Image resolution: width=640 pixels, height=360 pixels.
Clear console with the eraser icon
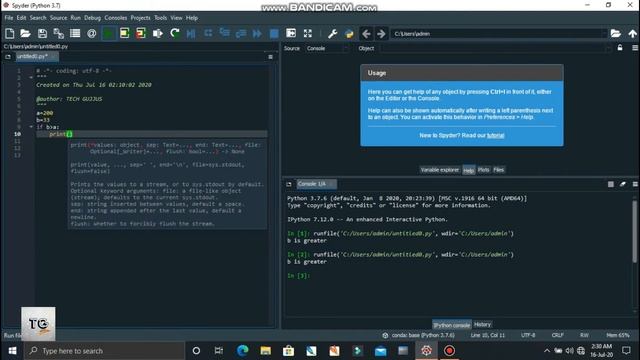622,184
